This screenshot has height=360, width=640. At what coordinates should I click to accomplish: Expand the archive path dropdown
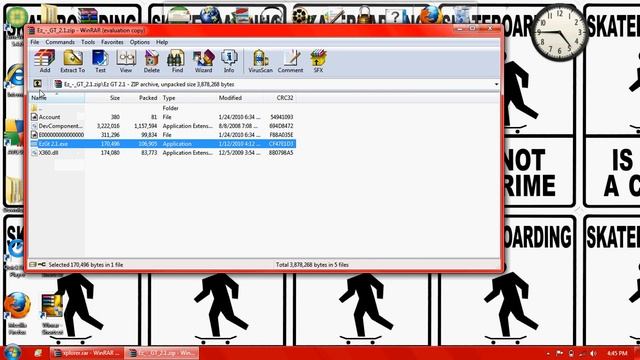496,84
